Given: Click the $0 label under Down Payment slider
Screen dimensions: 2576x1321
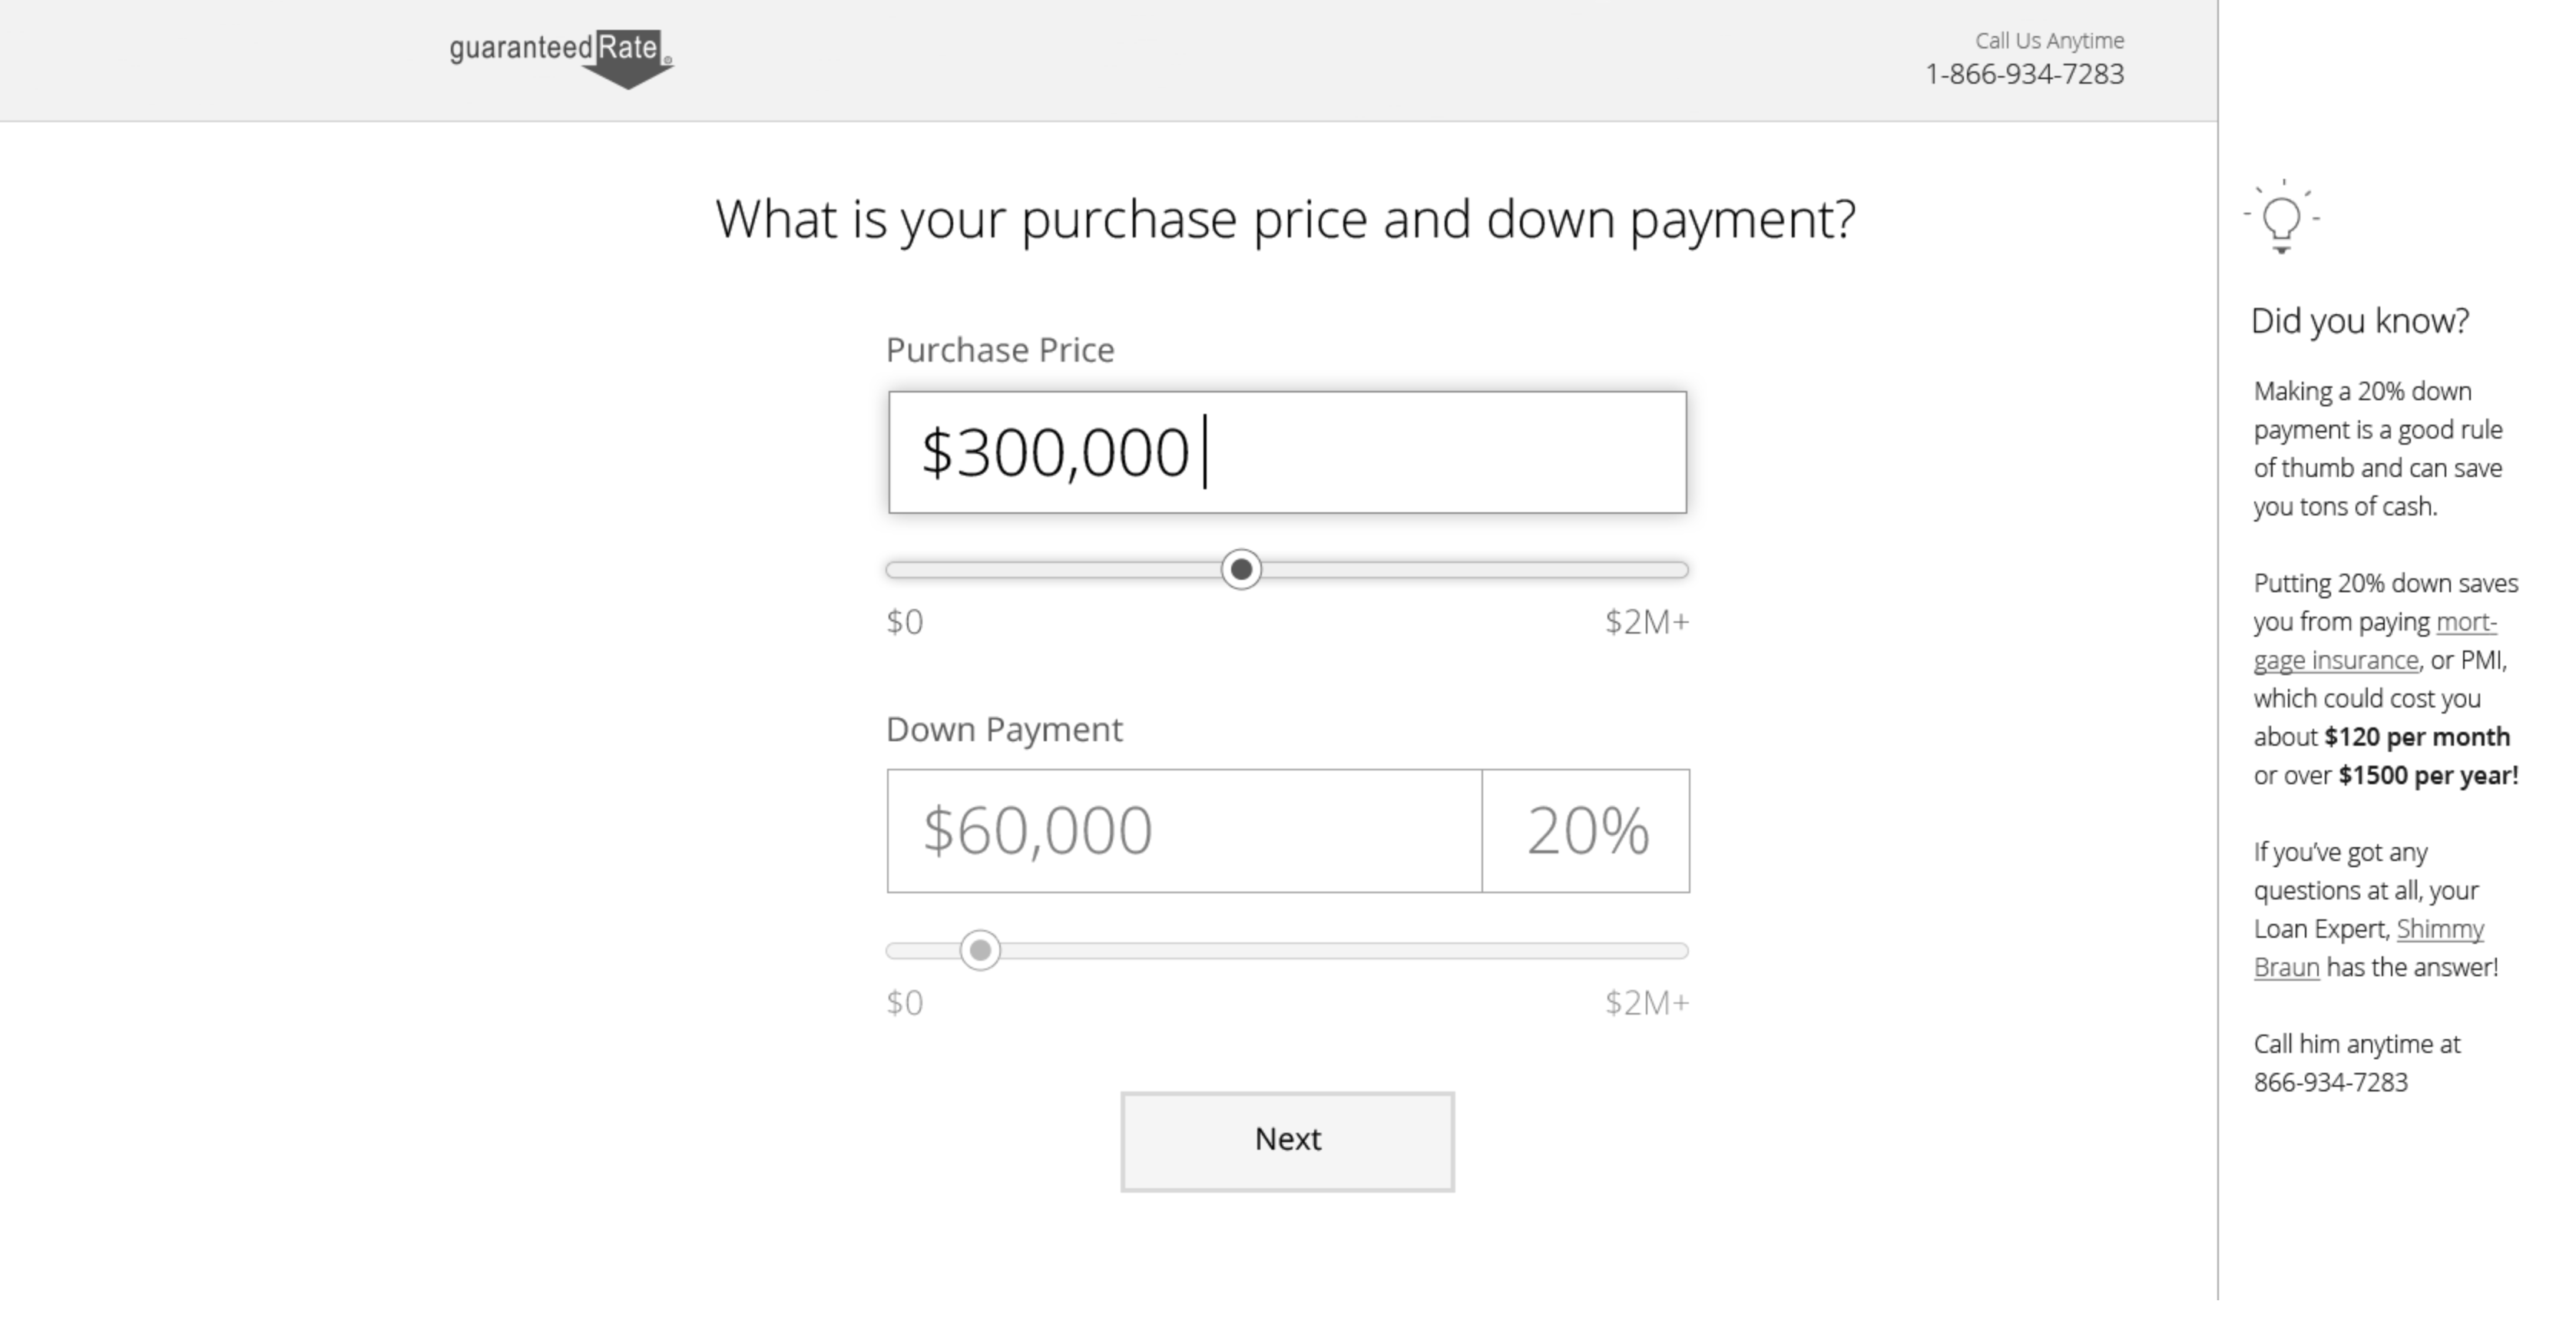Looking at the screenshot, I should click(x=905, y=1003).
